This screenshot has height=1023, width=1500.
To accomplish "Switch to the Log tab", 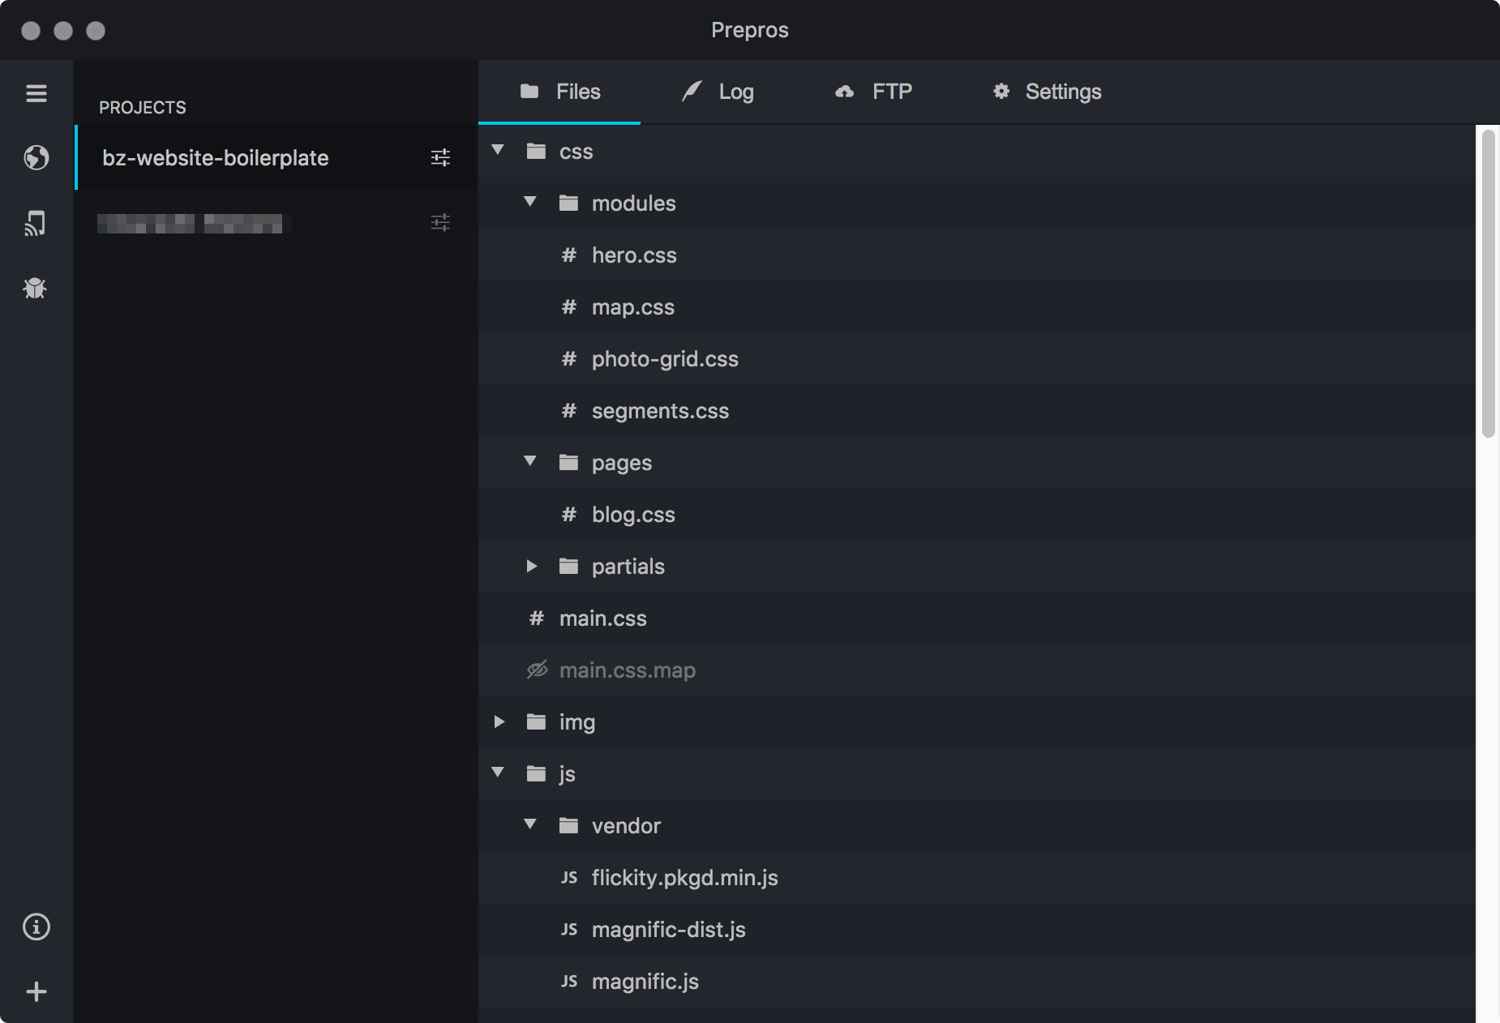I will (x=718, y=92).
